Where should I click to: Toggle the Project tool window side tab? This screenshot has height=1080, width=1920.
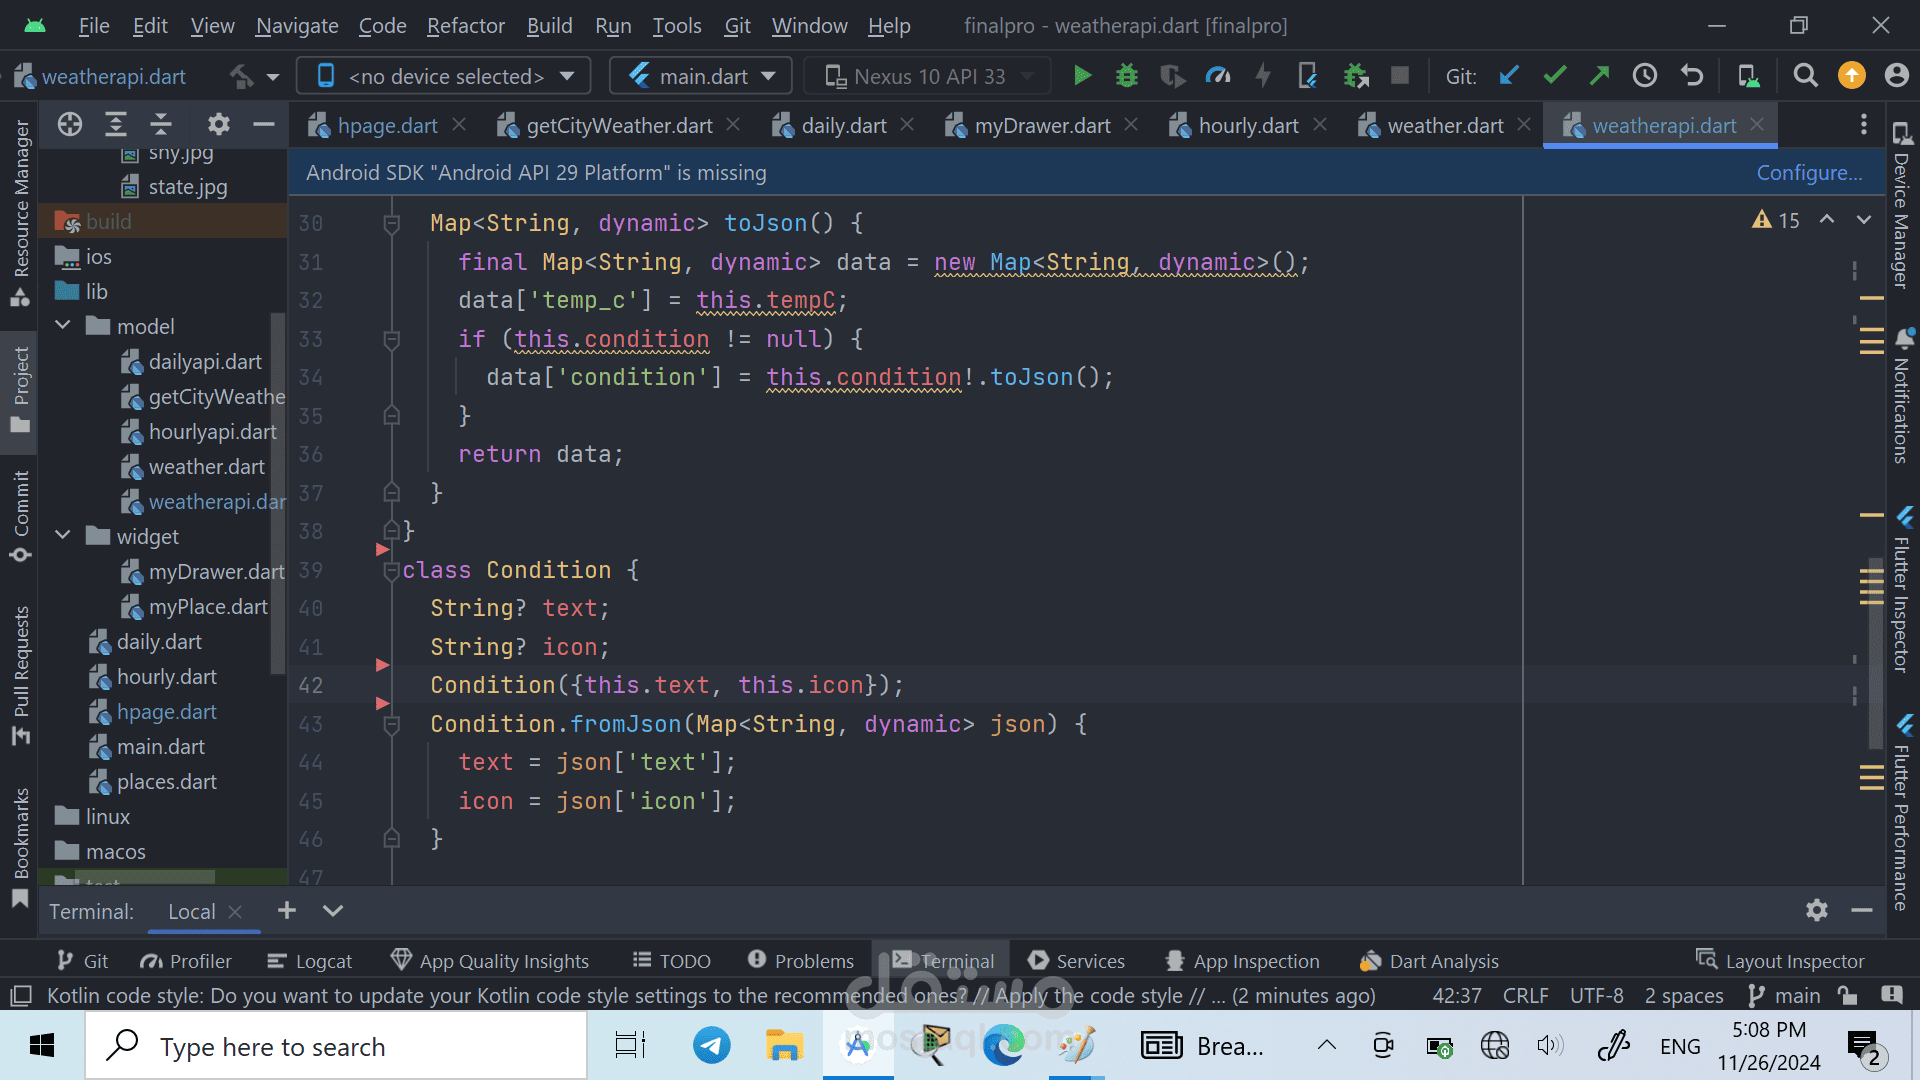point(20,389)
